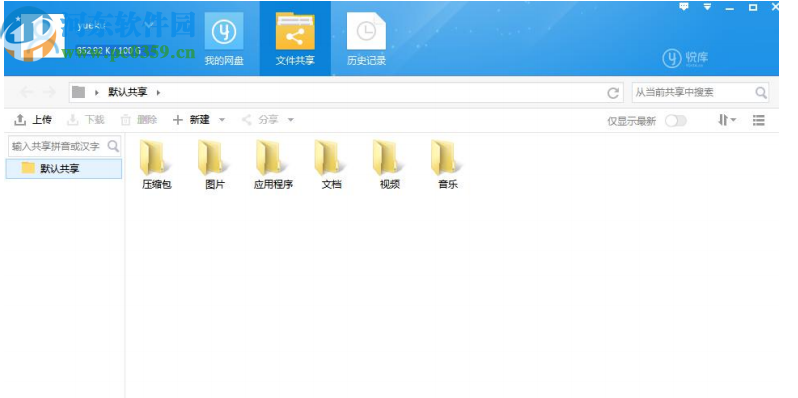798x398 pixels.
Task: Expand the user account dropdown arrow
Action: pos(150,24)
